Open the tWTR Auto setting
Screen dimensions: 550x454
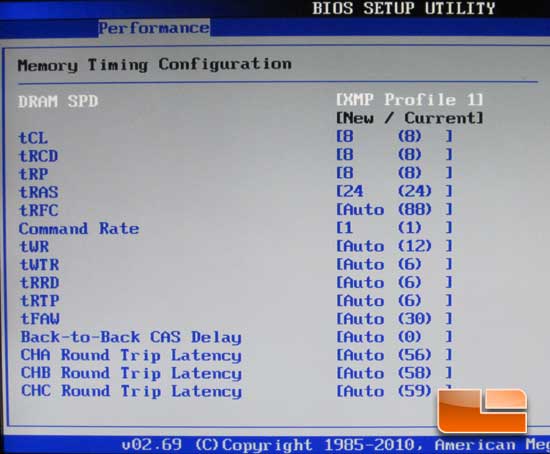(394, 264)
